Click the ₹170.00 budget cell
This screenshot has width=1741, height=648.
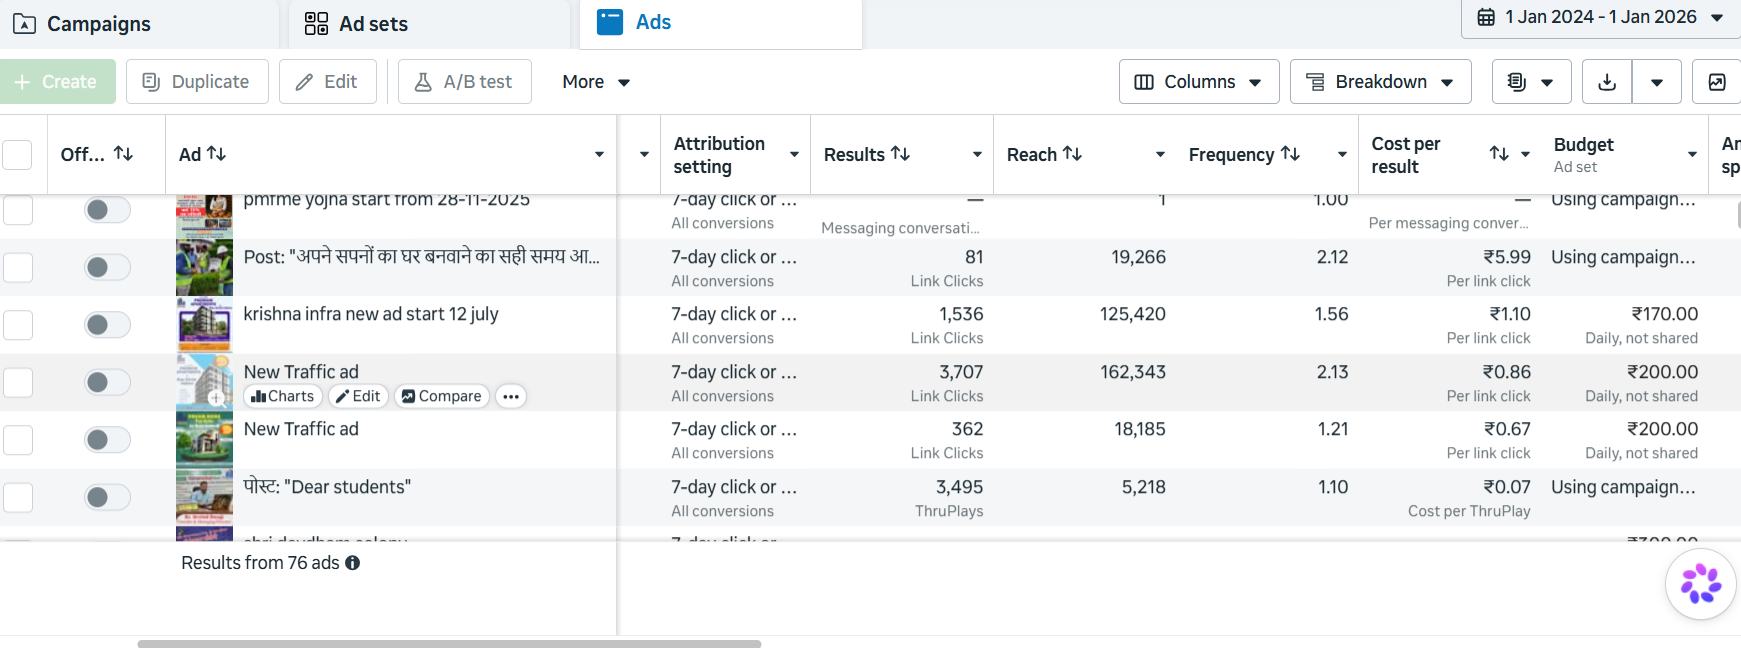(x=1664, y=314)
